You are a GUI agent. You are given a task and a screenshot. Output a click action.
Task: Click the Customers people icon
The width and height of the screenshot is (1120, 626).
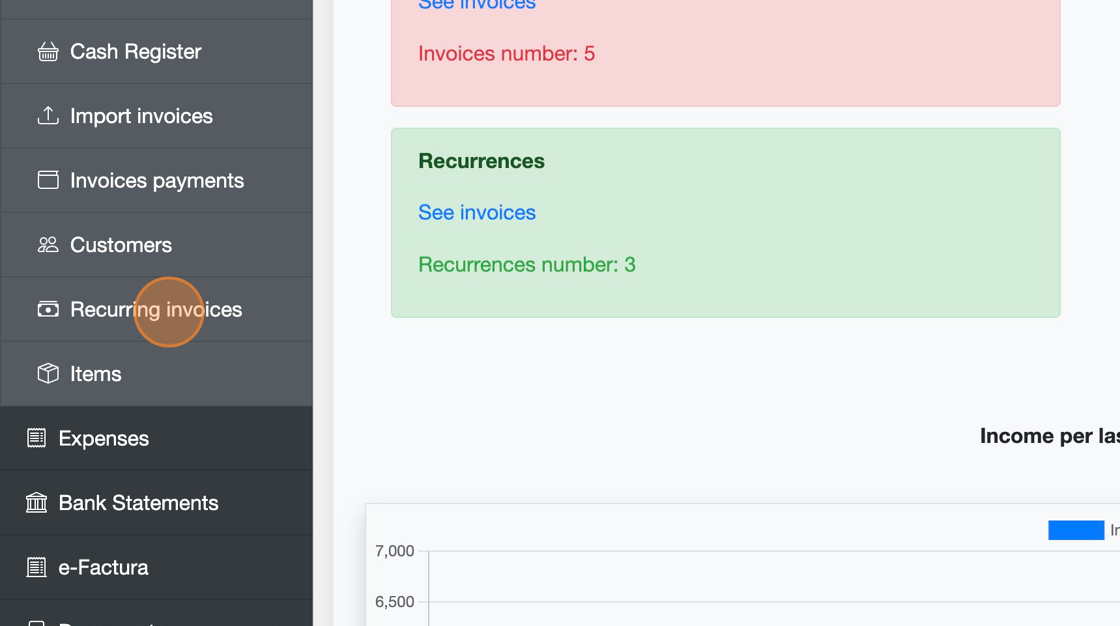(x=48, y=245)
